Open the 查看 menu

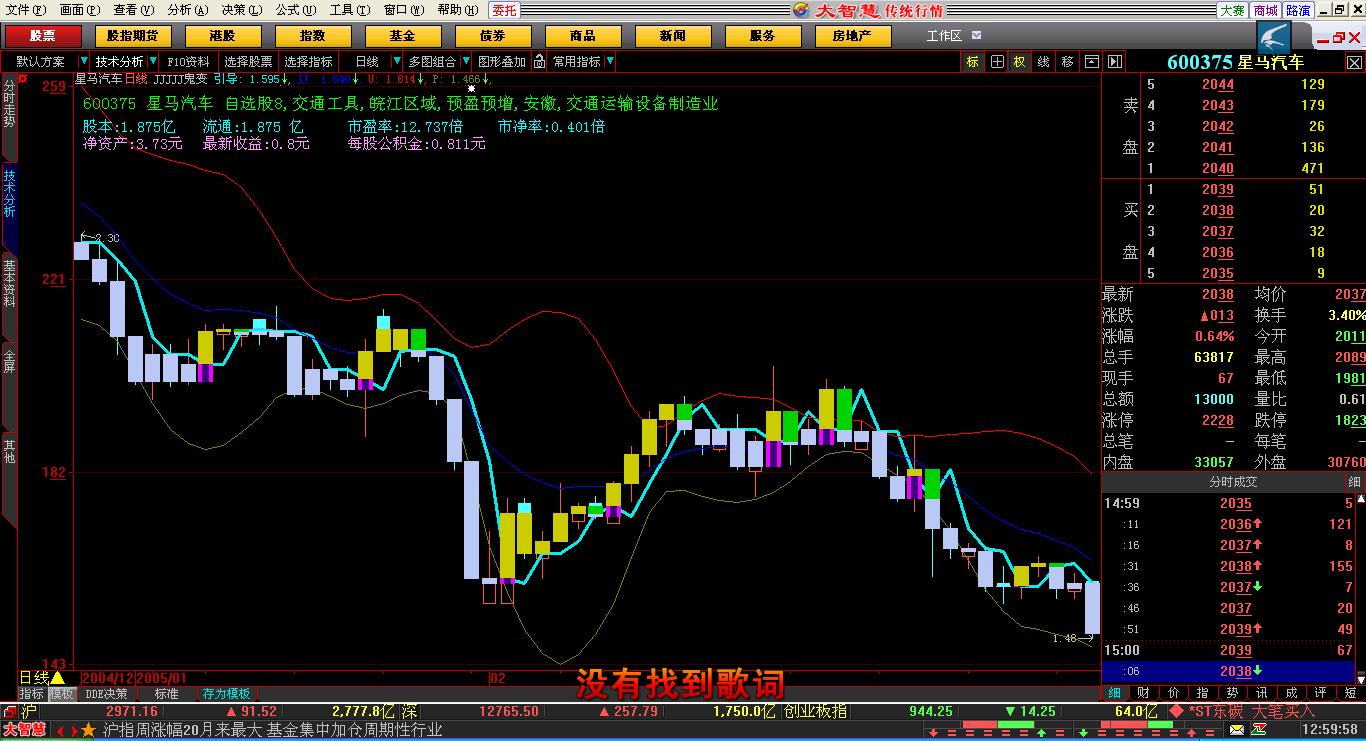[x=133, y=10]
